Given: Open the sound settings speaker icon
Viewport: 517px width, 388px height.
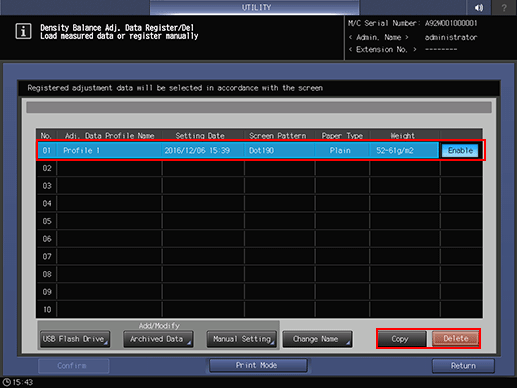Looking at the screenshot, I should tap(479, 7).
